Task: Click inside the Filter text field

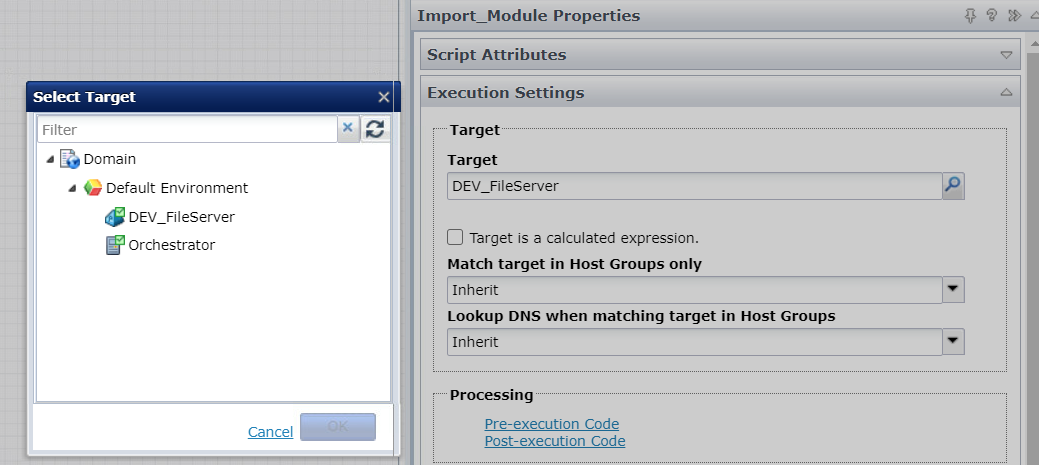Action: coord(188,129)
